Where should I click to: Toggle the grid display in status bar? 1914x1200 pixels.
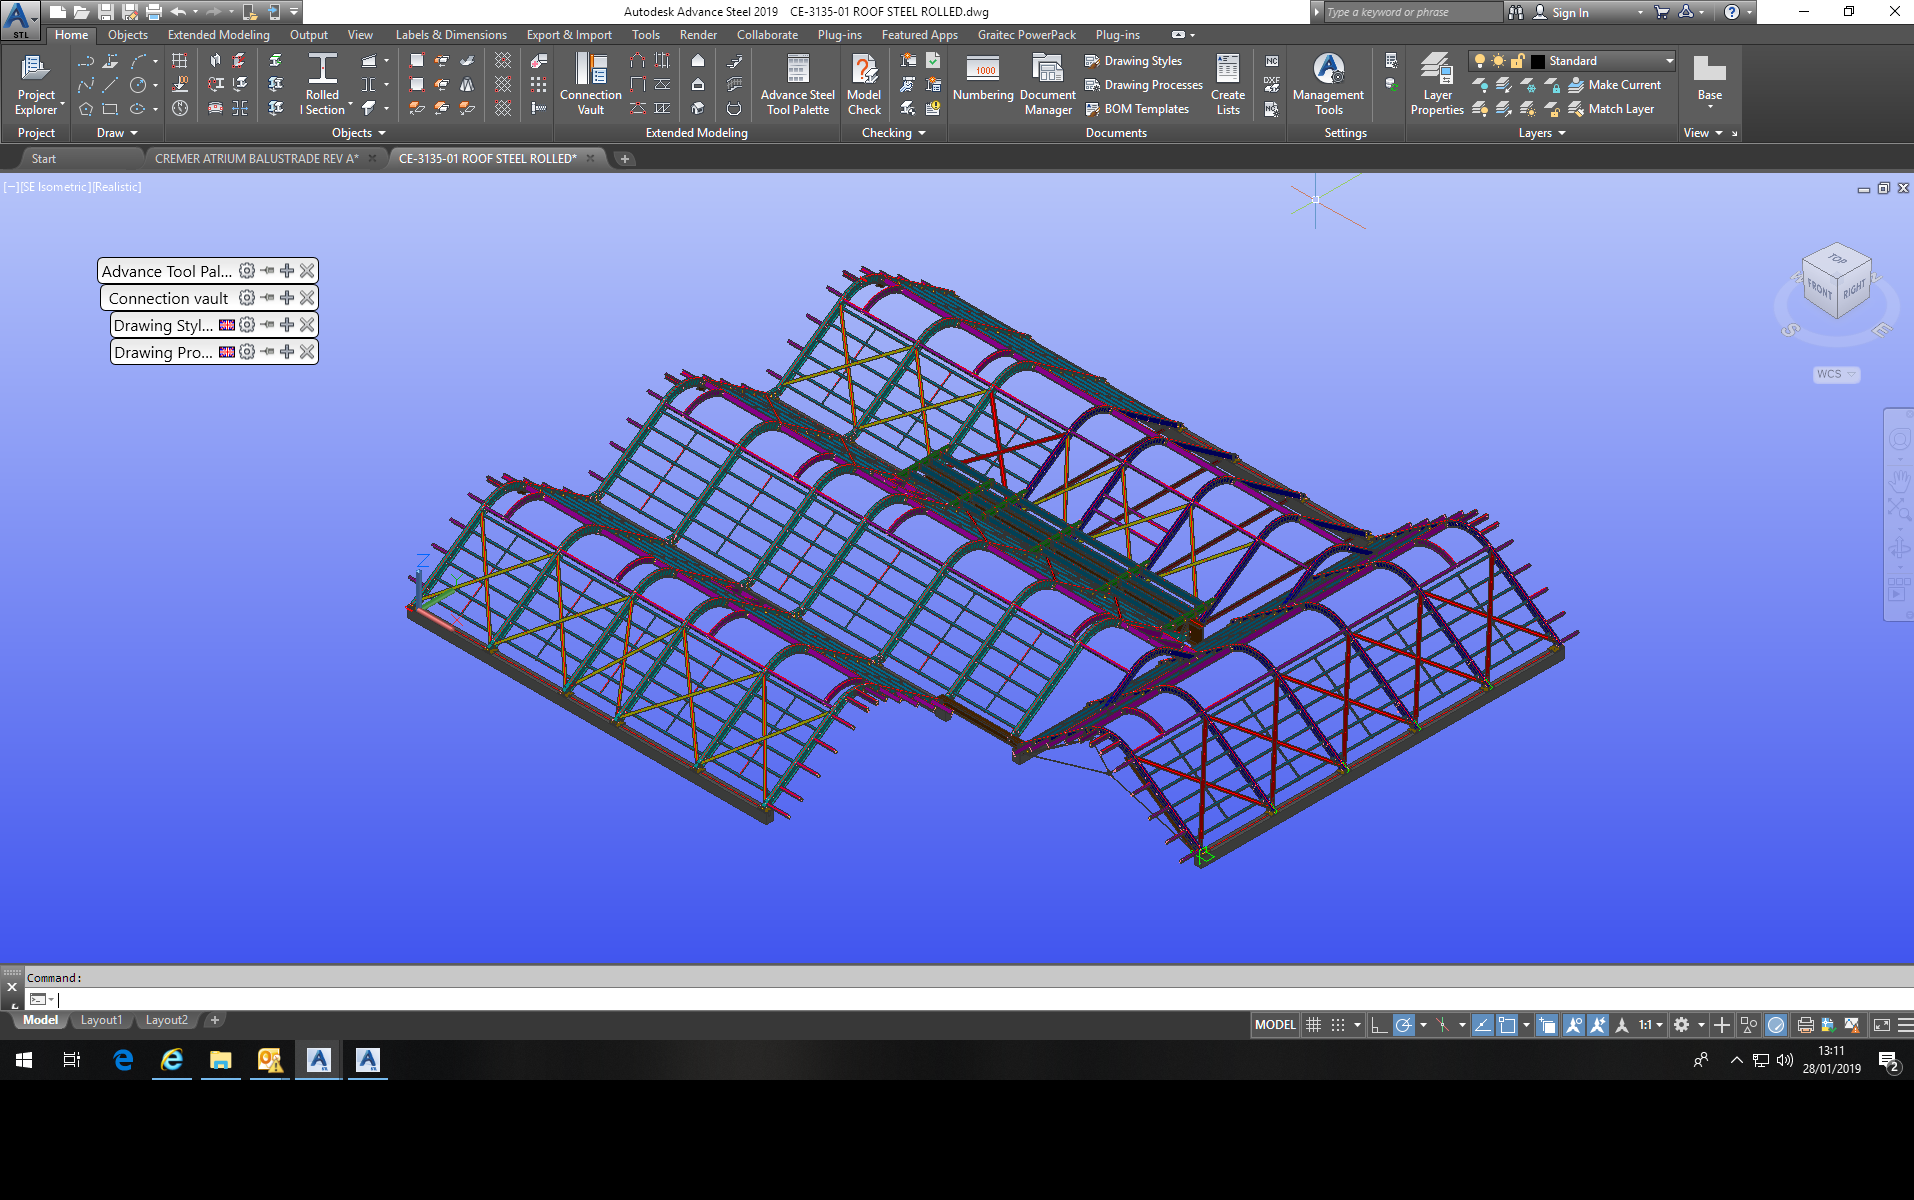(1313, 1024)
